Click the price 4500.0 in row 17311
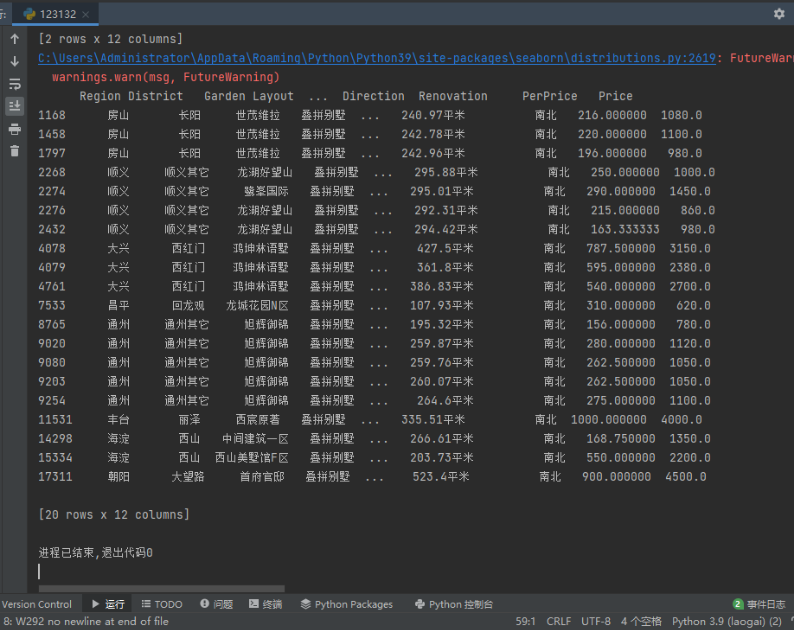The width and height of the screenshot is (796, 630). click(x=686, y=477)
